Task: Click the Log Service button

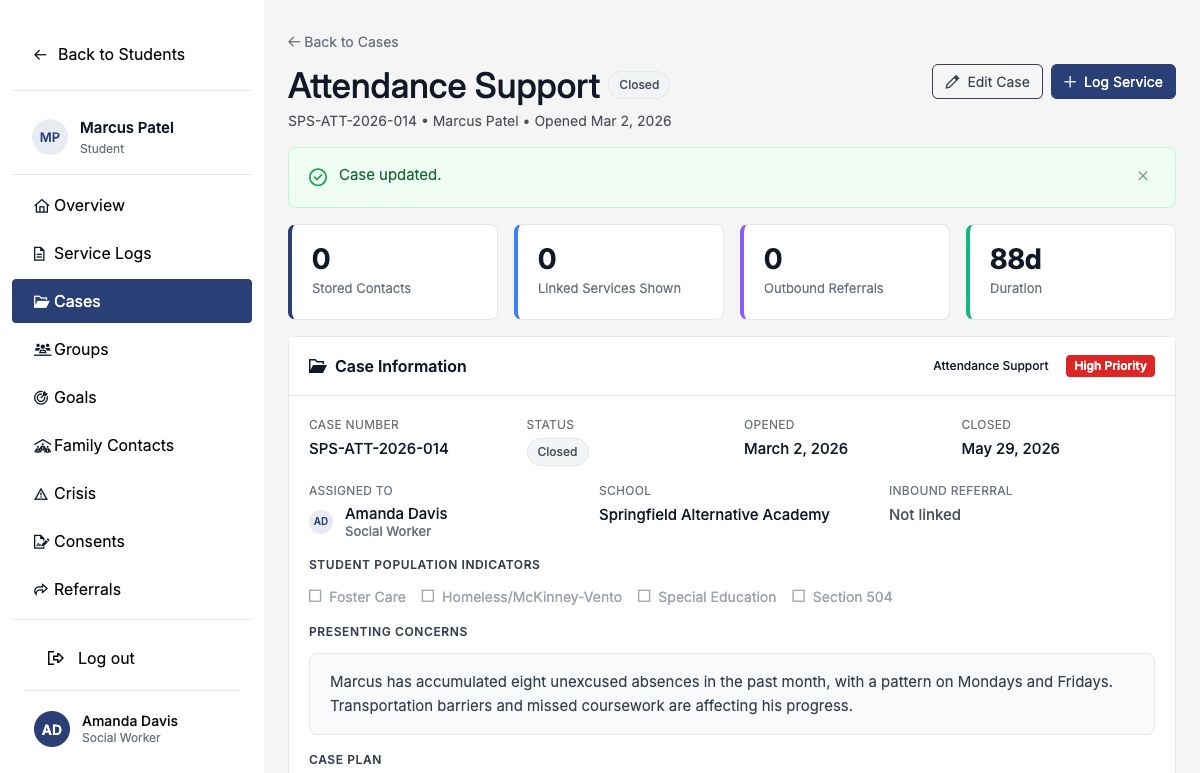Action: click(x=1113, y=82)
